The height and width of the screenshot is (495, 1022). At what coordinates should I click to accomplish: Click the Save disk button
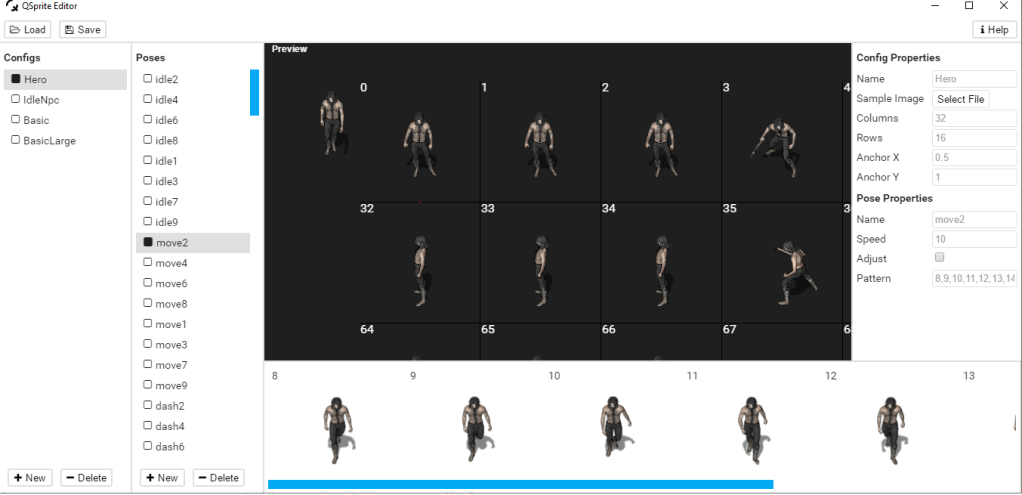[x=82, y=30]
